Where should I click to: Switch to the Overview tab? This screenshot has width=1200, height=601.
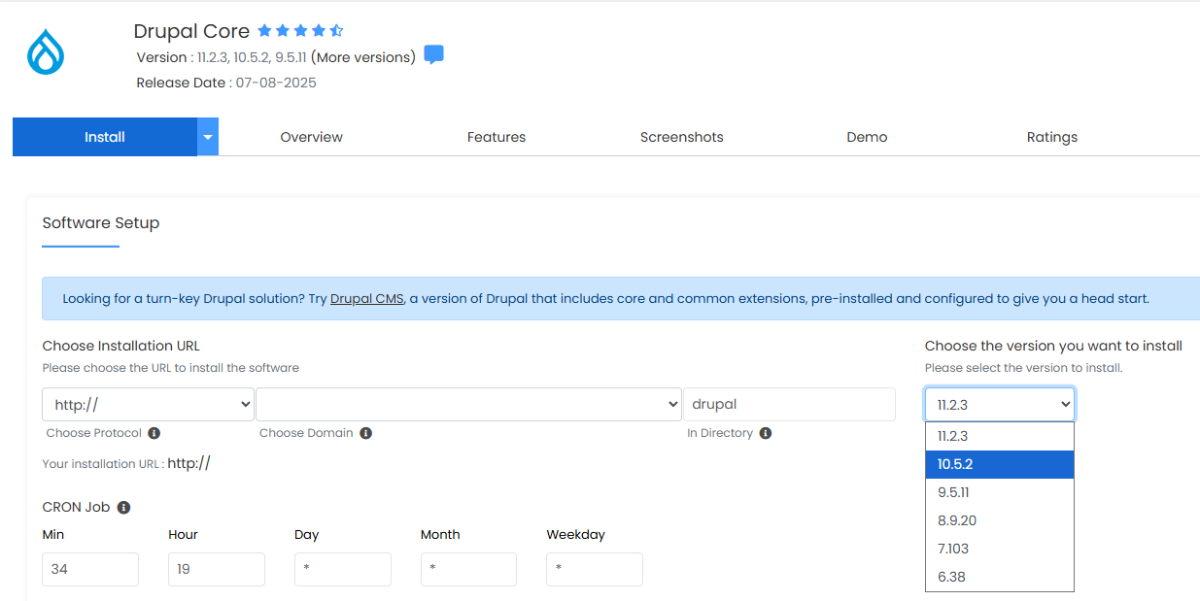[311, 137]
